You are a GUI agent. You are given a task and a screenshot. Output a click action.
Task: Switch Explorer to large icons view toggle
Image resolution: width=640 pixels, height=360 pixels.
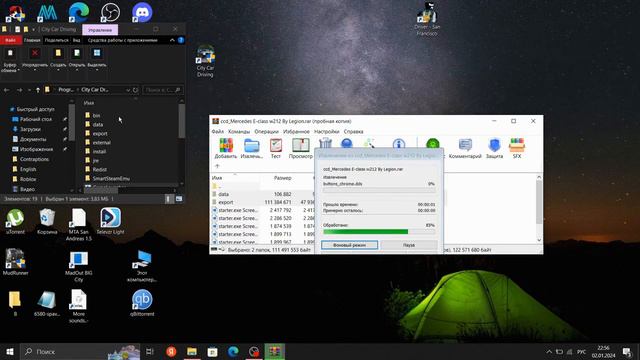(179, 199)
